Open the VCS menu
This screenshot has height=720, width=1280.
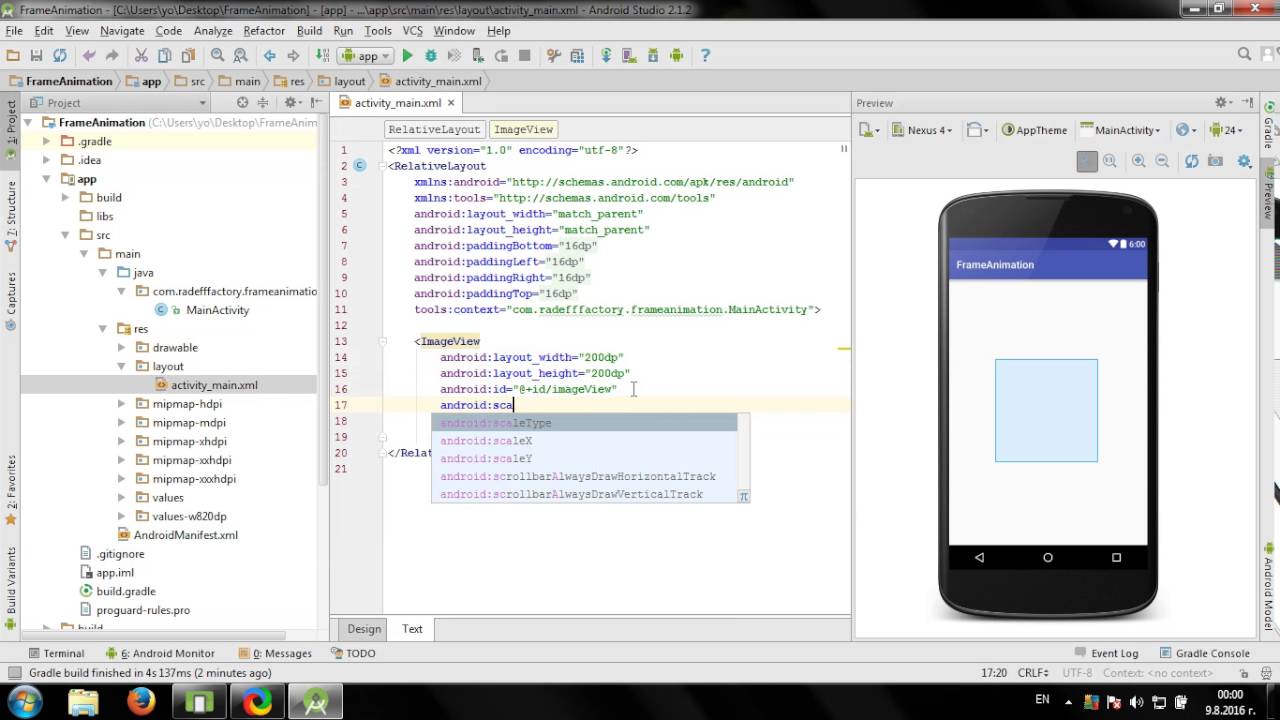pos(412,31)
